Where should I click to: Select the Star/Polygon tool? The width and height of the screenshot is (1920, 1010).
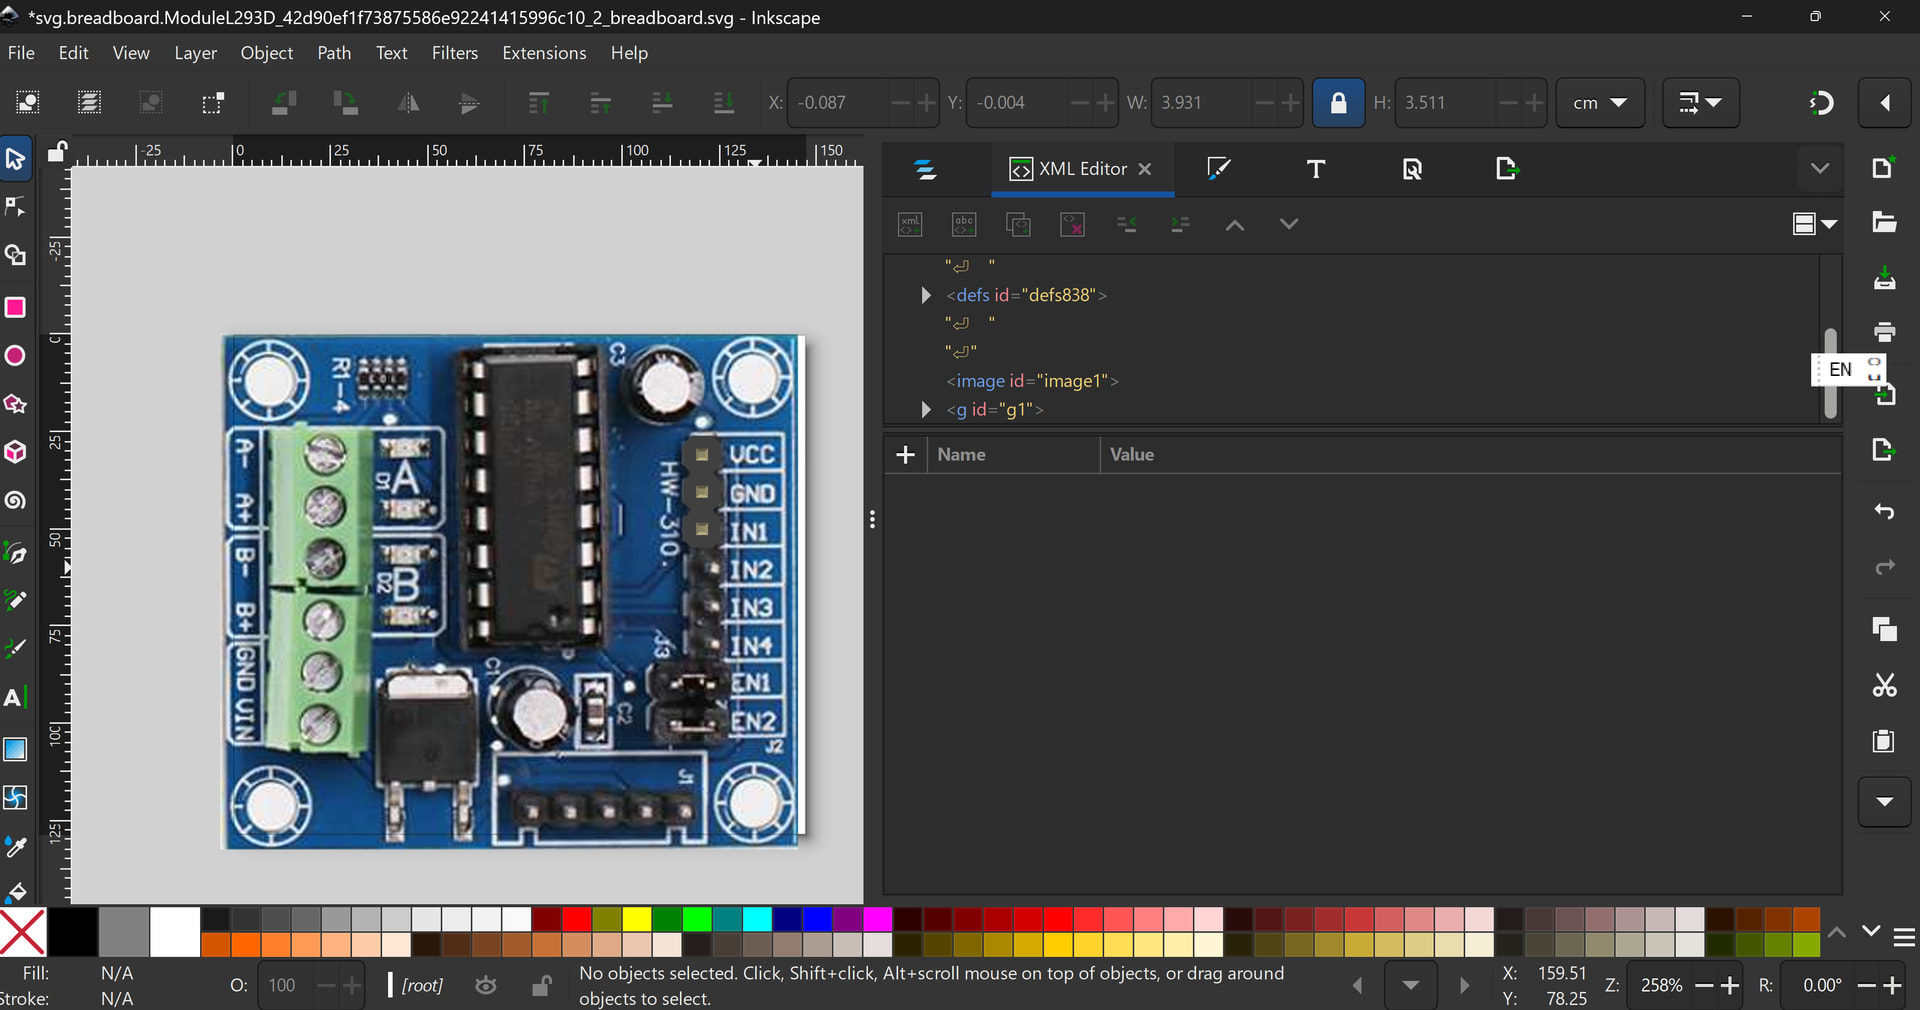15,404
